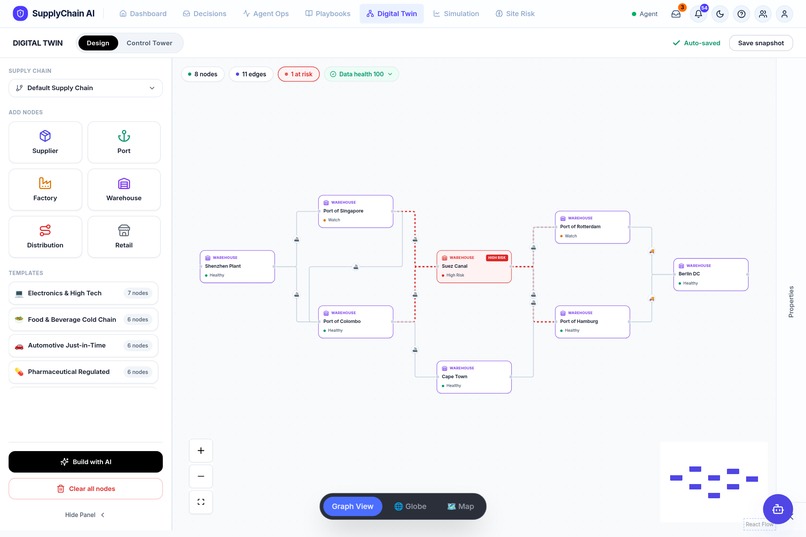Add a Supplier node
806x537 pixels.
[45, 142]
